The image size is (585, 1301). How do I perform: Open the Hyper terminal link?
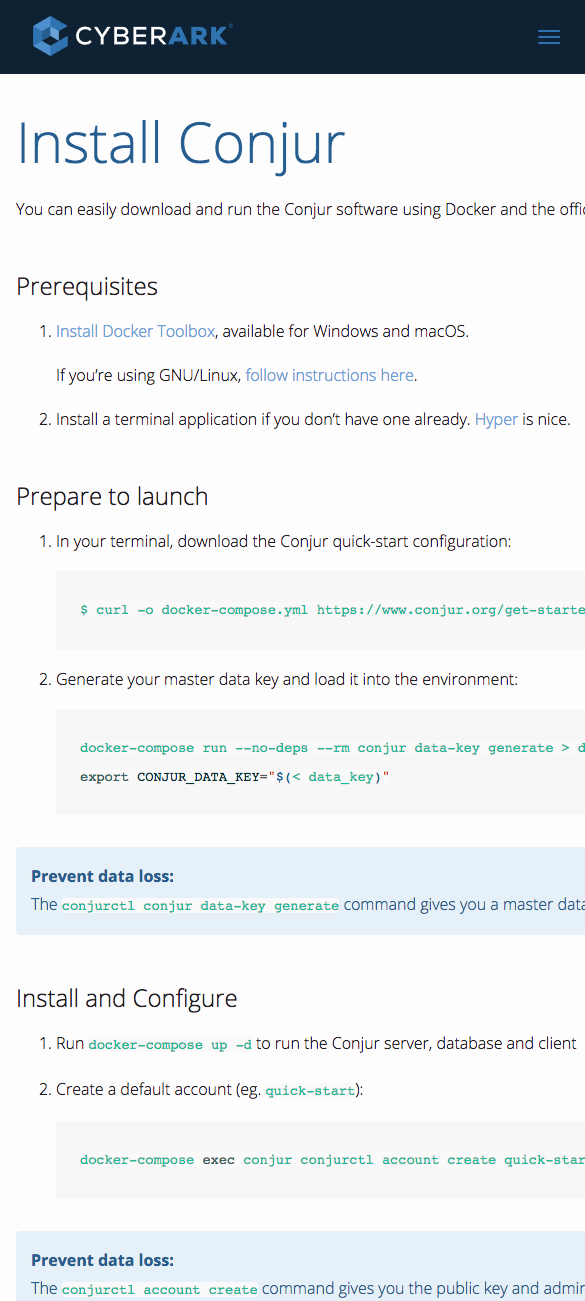(x=496, y=419)
